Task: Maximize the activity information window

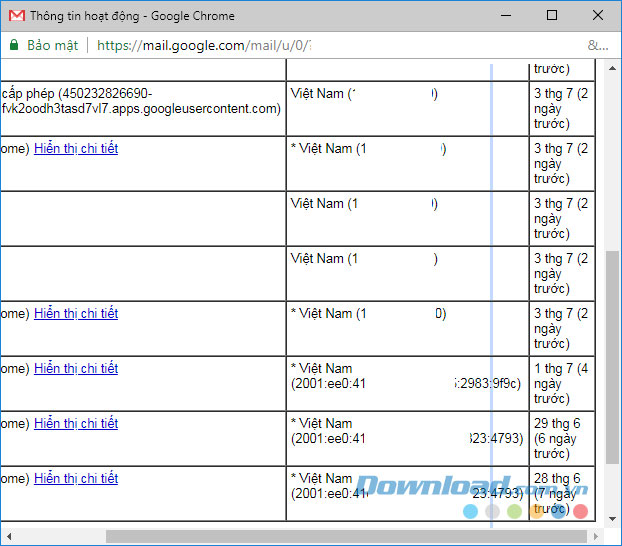Action: click(552, 16)
